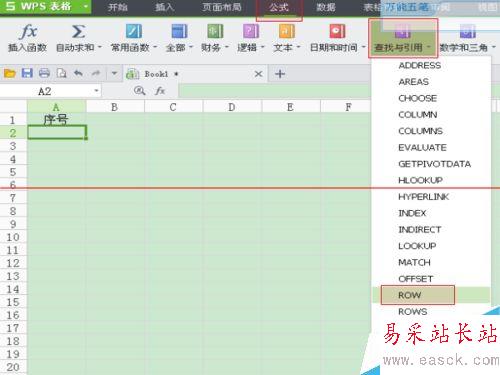The height and width of the screenshot is (375, 500).
Task: Choose the ROWS function
Action: [413, 312]
